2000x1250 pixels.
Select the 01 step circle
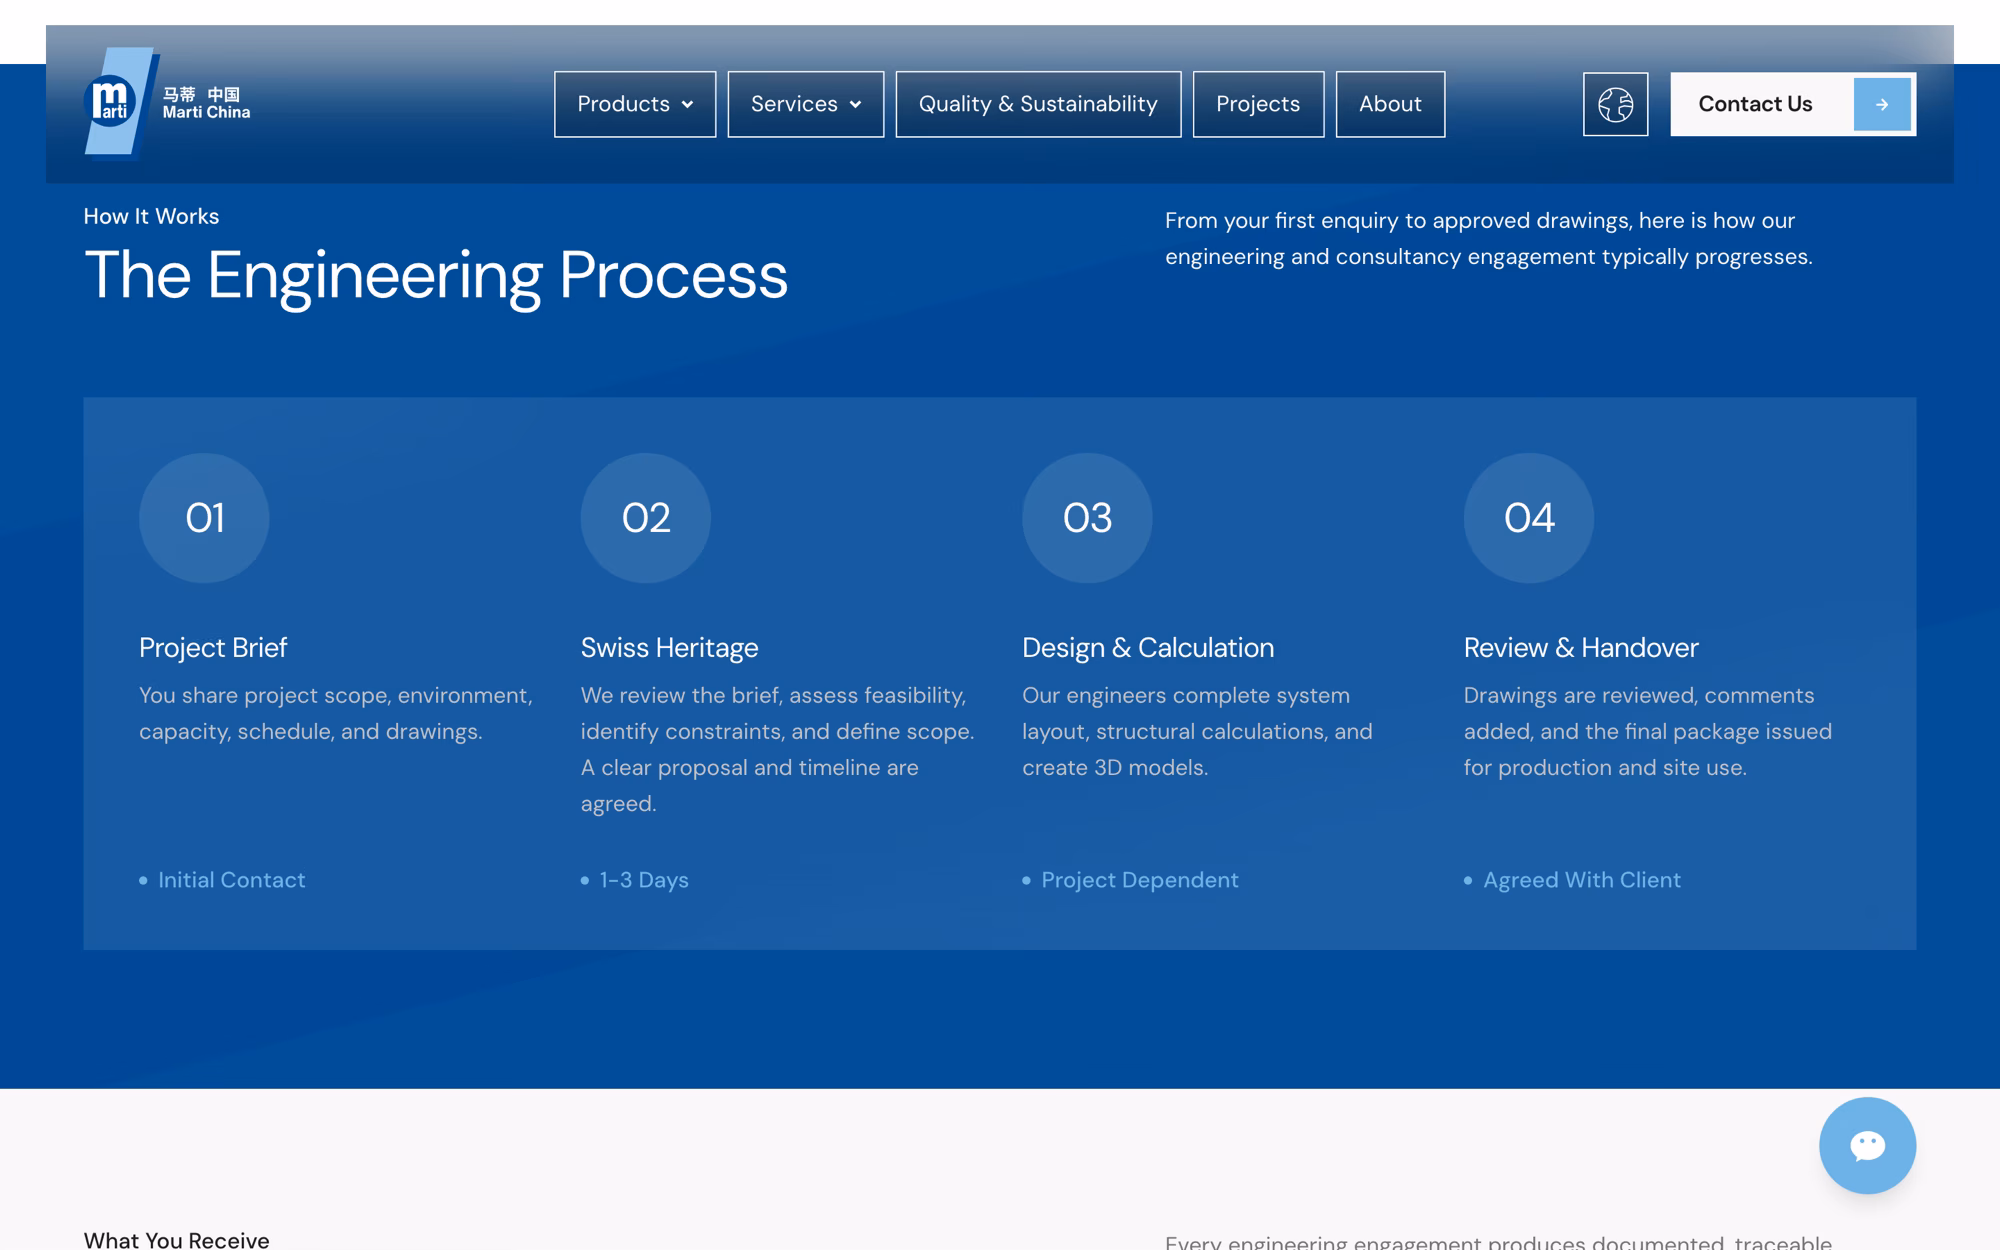204,518
